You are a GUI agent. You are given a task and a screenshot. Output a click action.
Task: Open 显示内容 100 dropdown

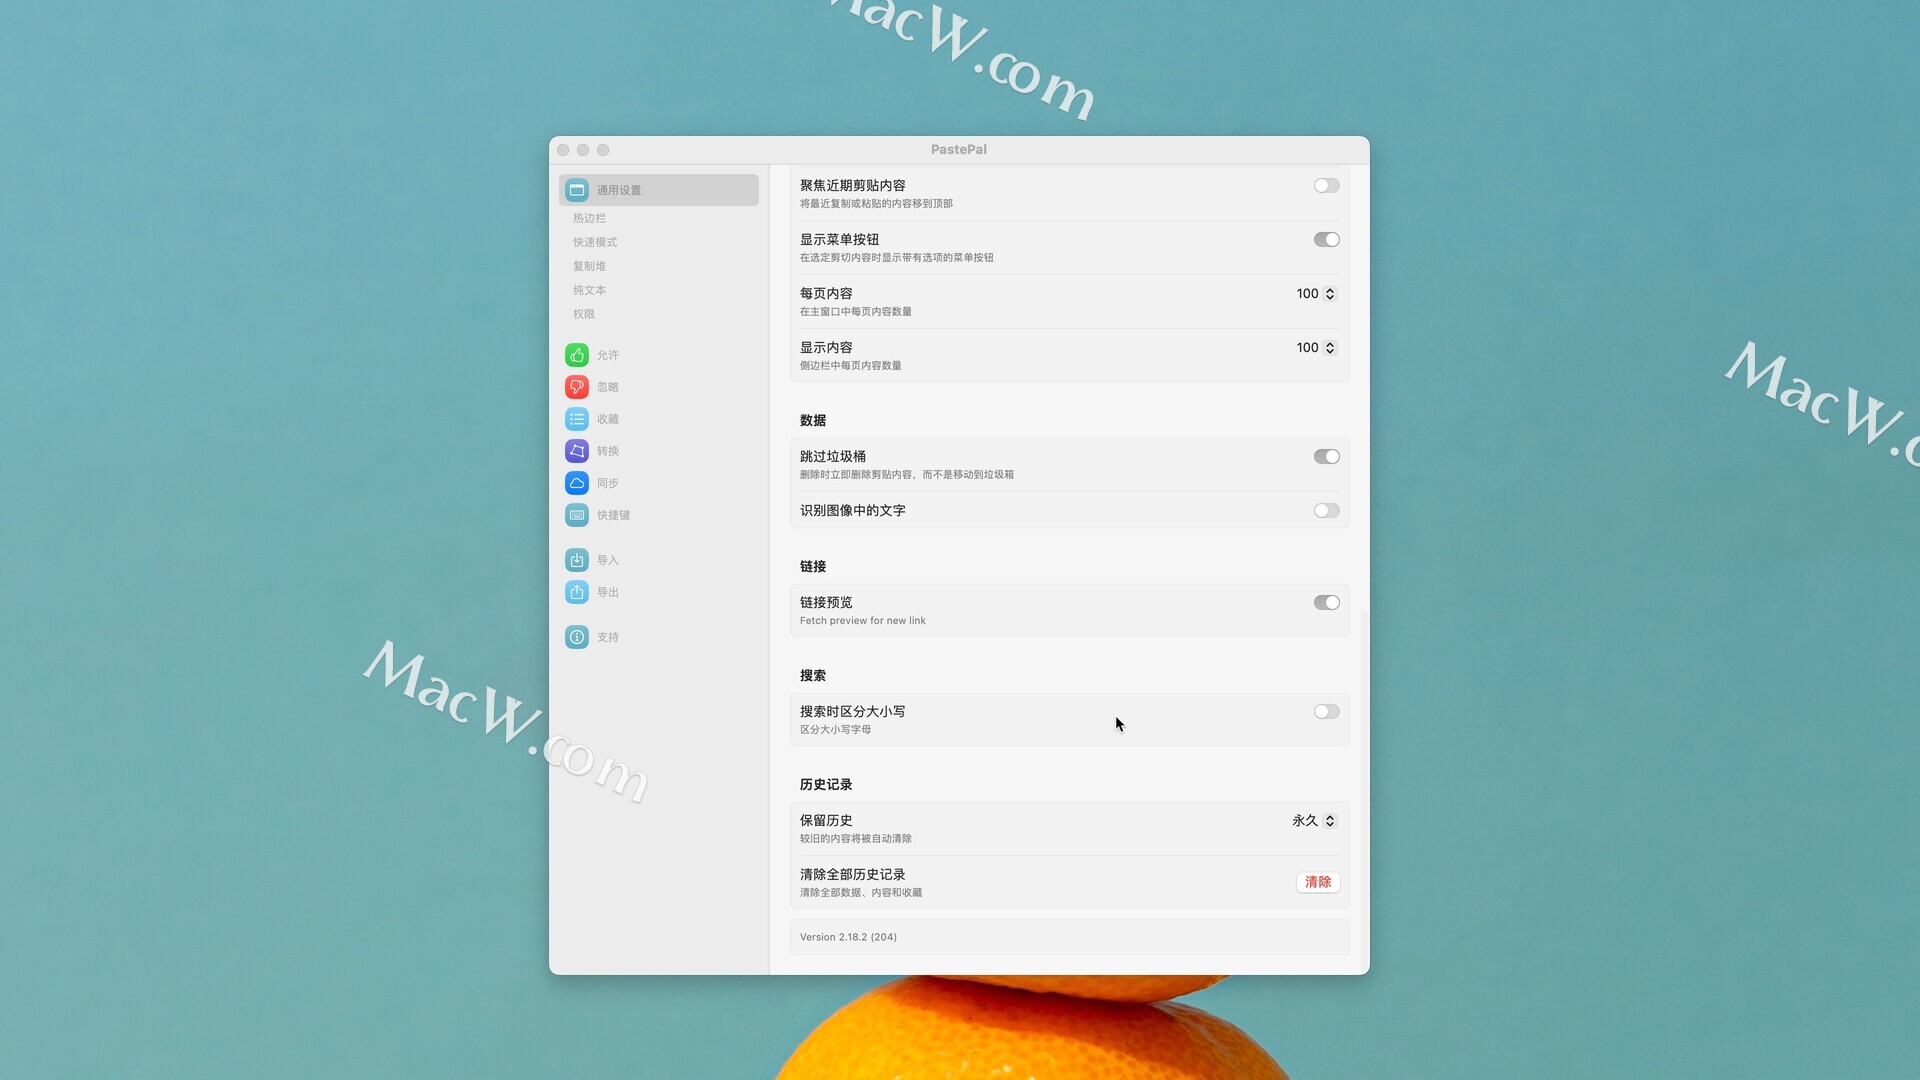click(x=1316, y=348)
